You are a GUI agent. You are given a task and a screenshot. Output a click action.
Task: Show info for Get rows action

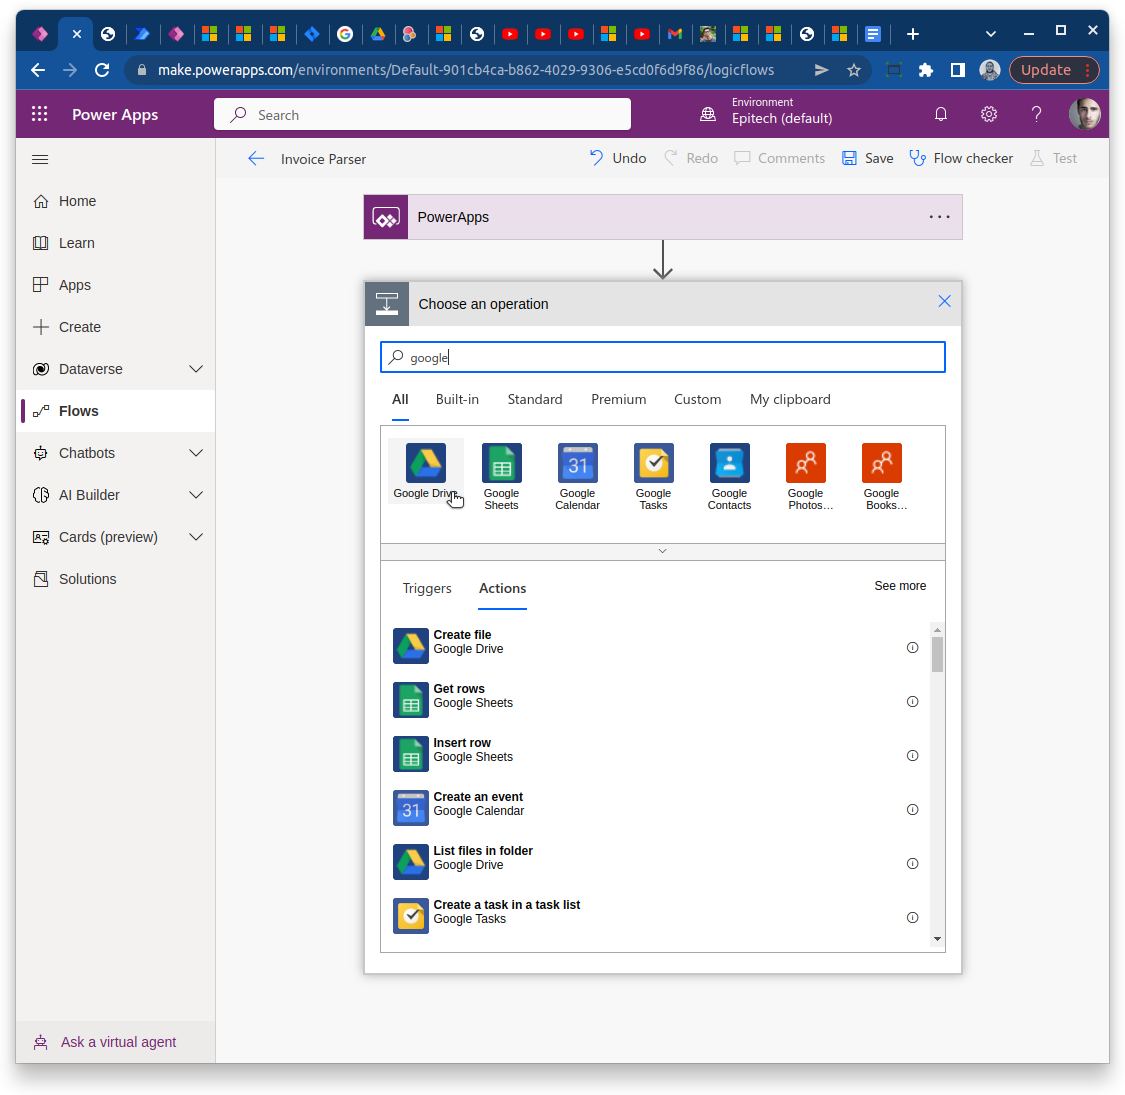coord(912,701)
